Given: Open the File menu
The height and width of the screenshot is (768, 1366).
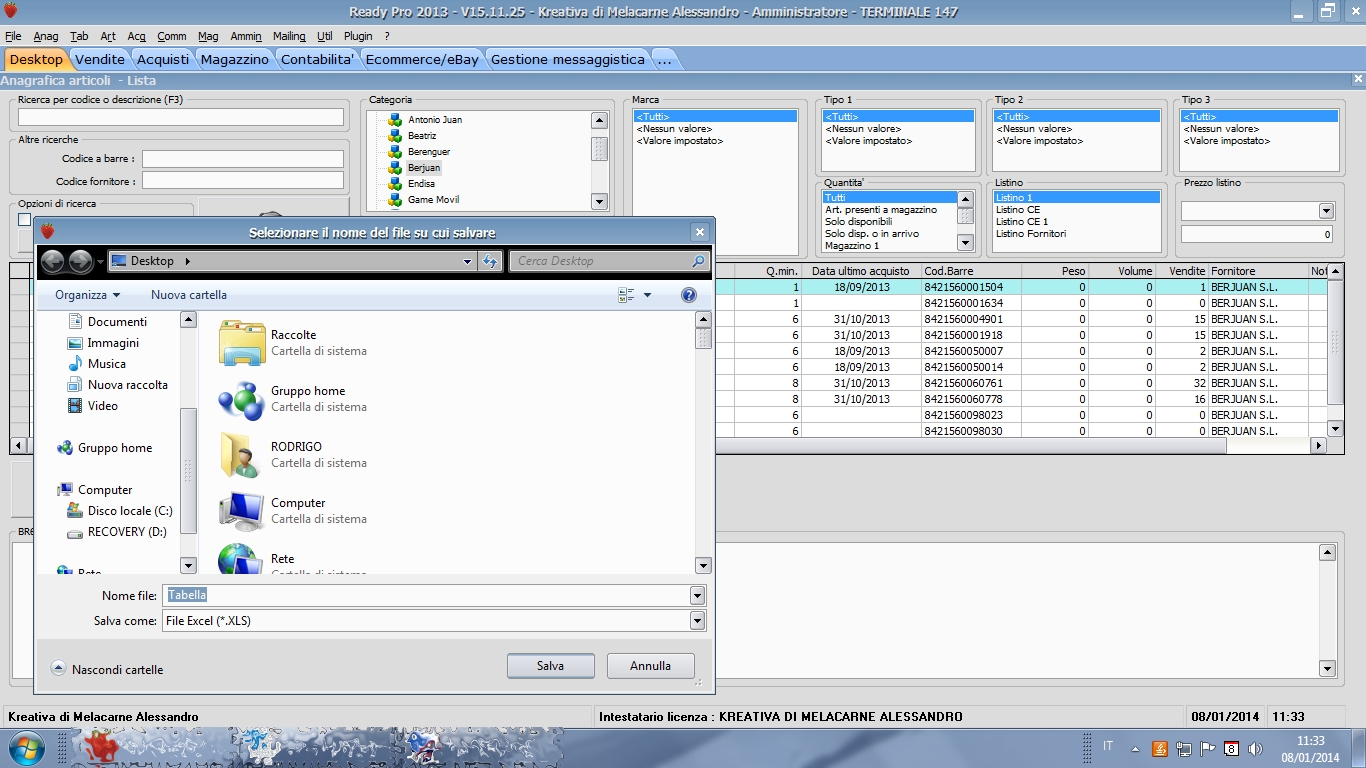Looking at the screenshot, I should [x=13, y=36].
